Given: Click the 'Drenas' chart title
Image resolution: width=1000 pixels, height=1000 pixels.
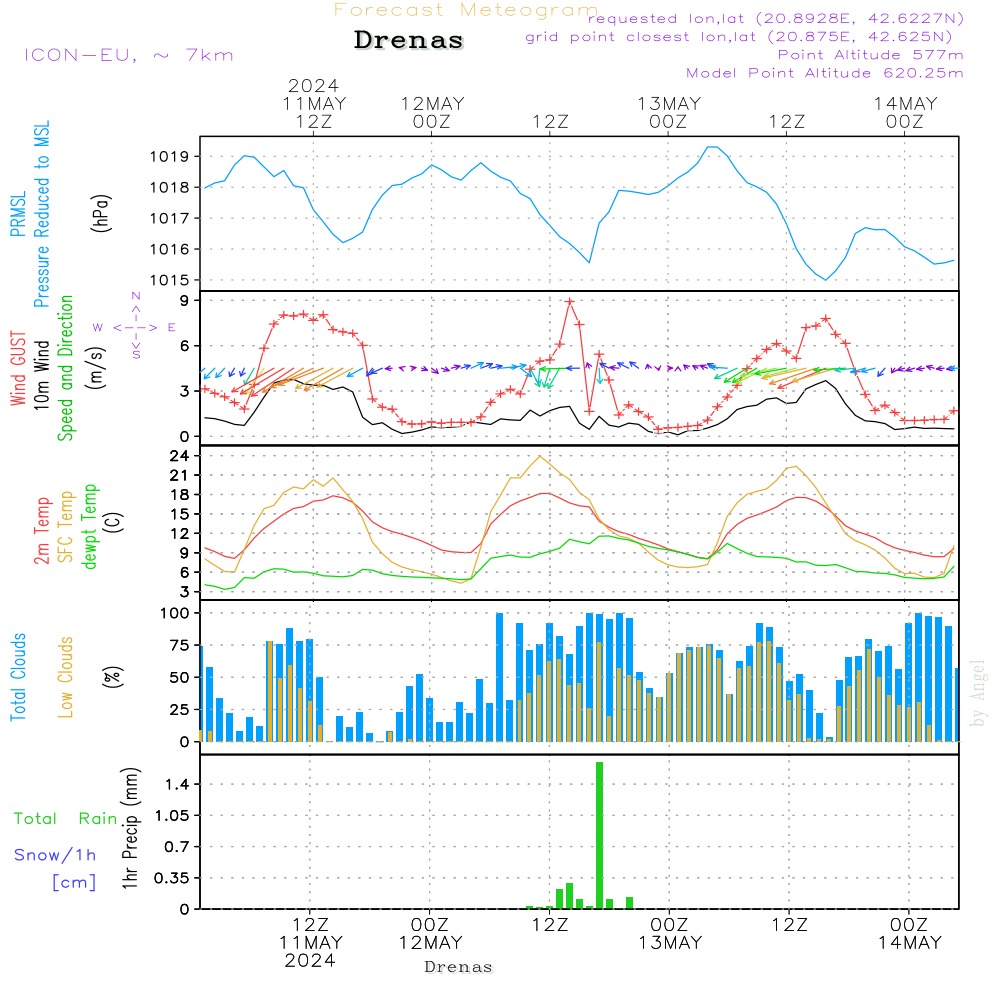Looking at the screenshot, I should (408, 40).
